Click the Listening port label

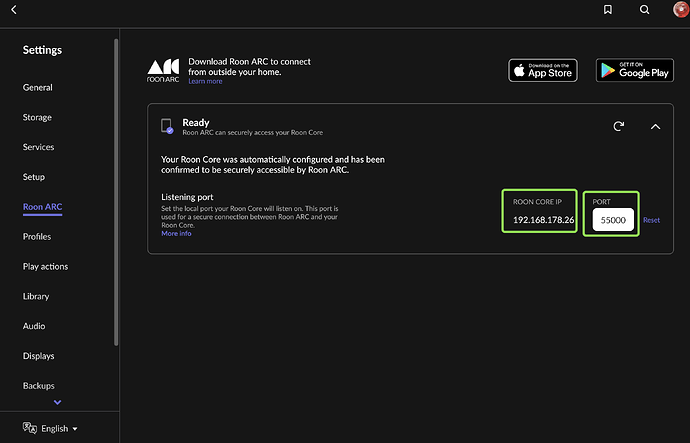[x=187, y=197]
